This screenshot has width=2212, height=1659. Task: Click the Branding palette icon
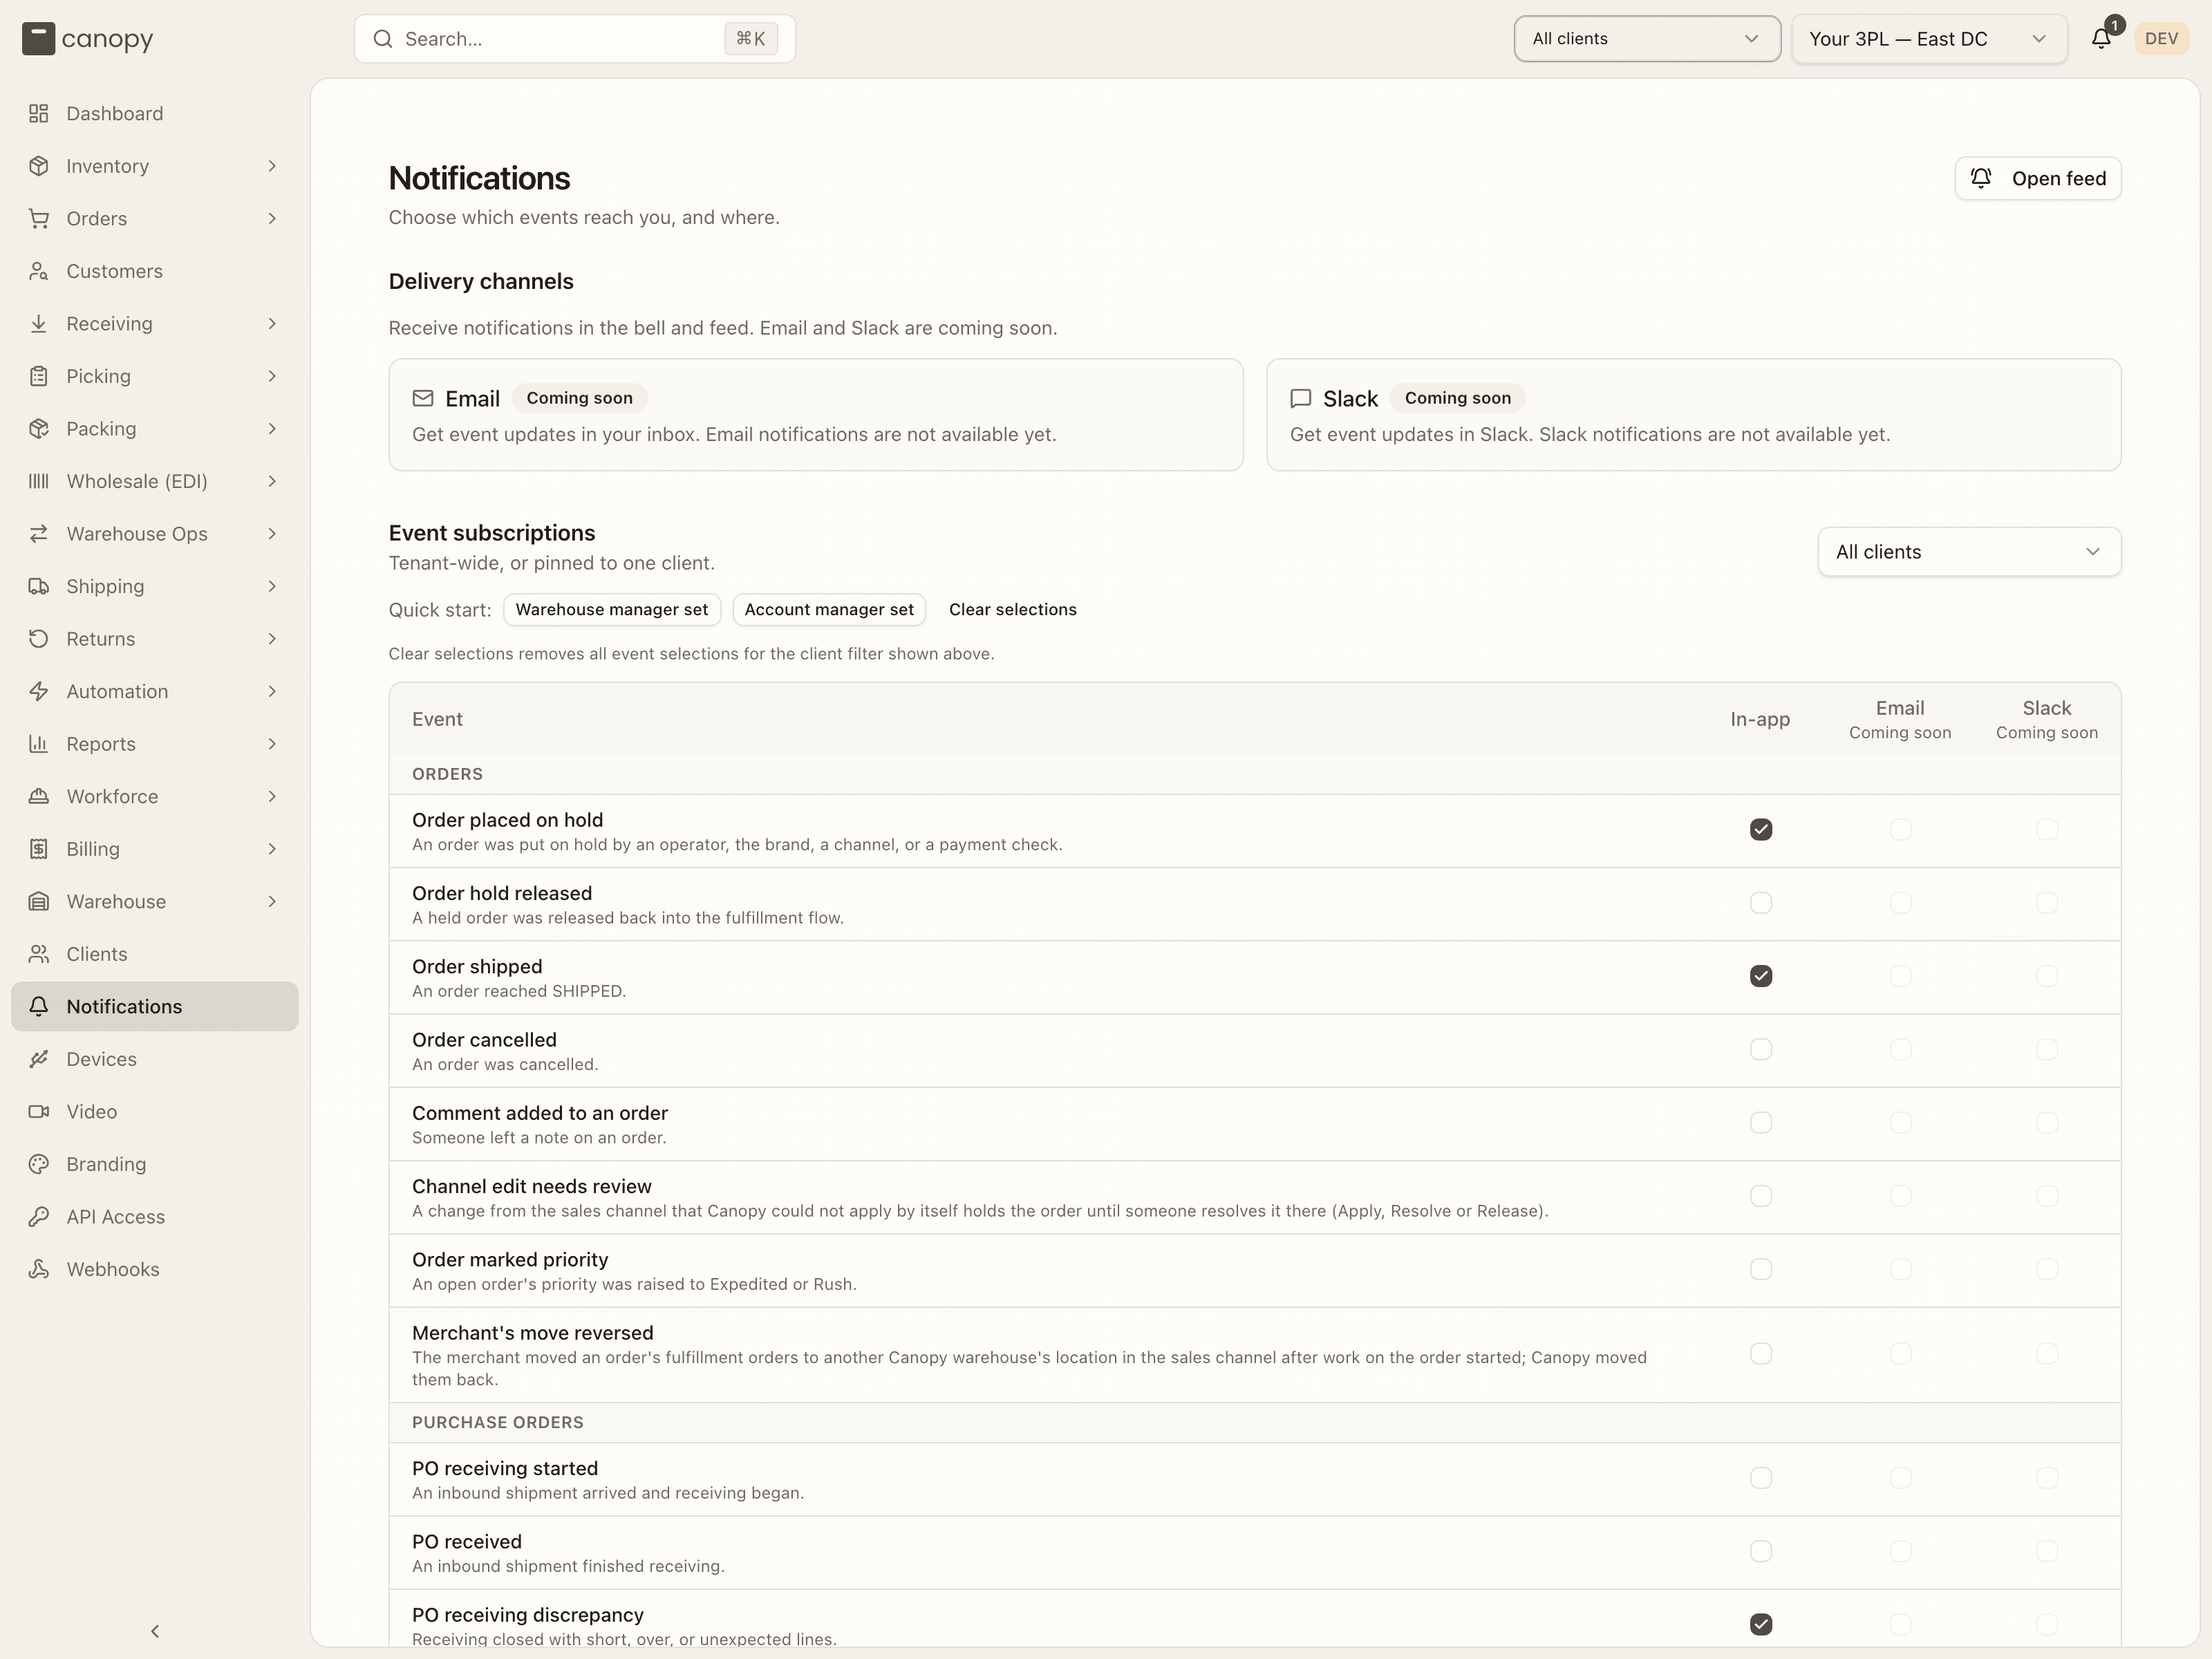[x=39, y=1164]
